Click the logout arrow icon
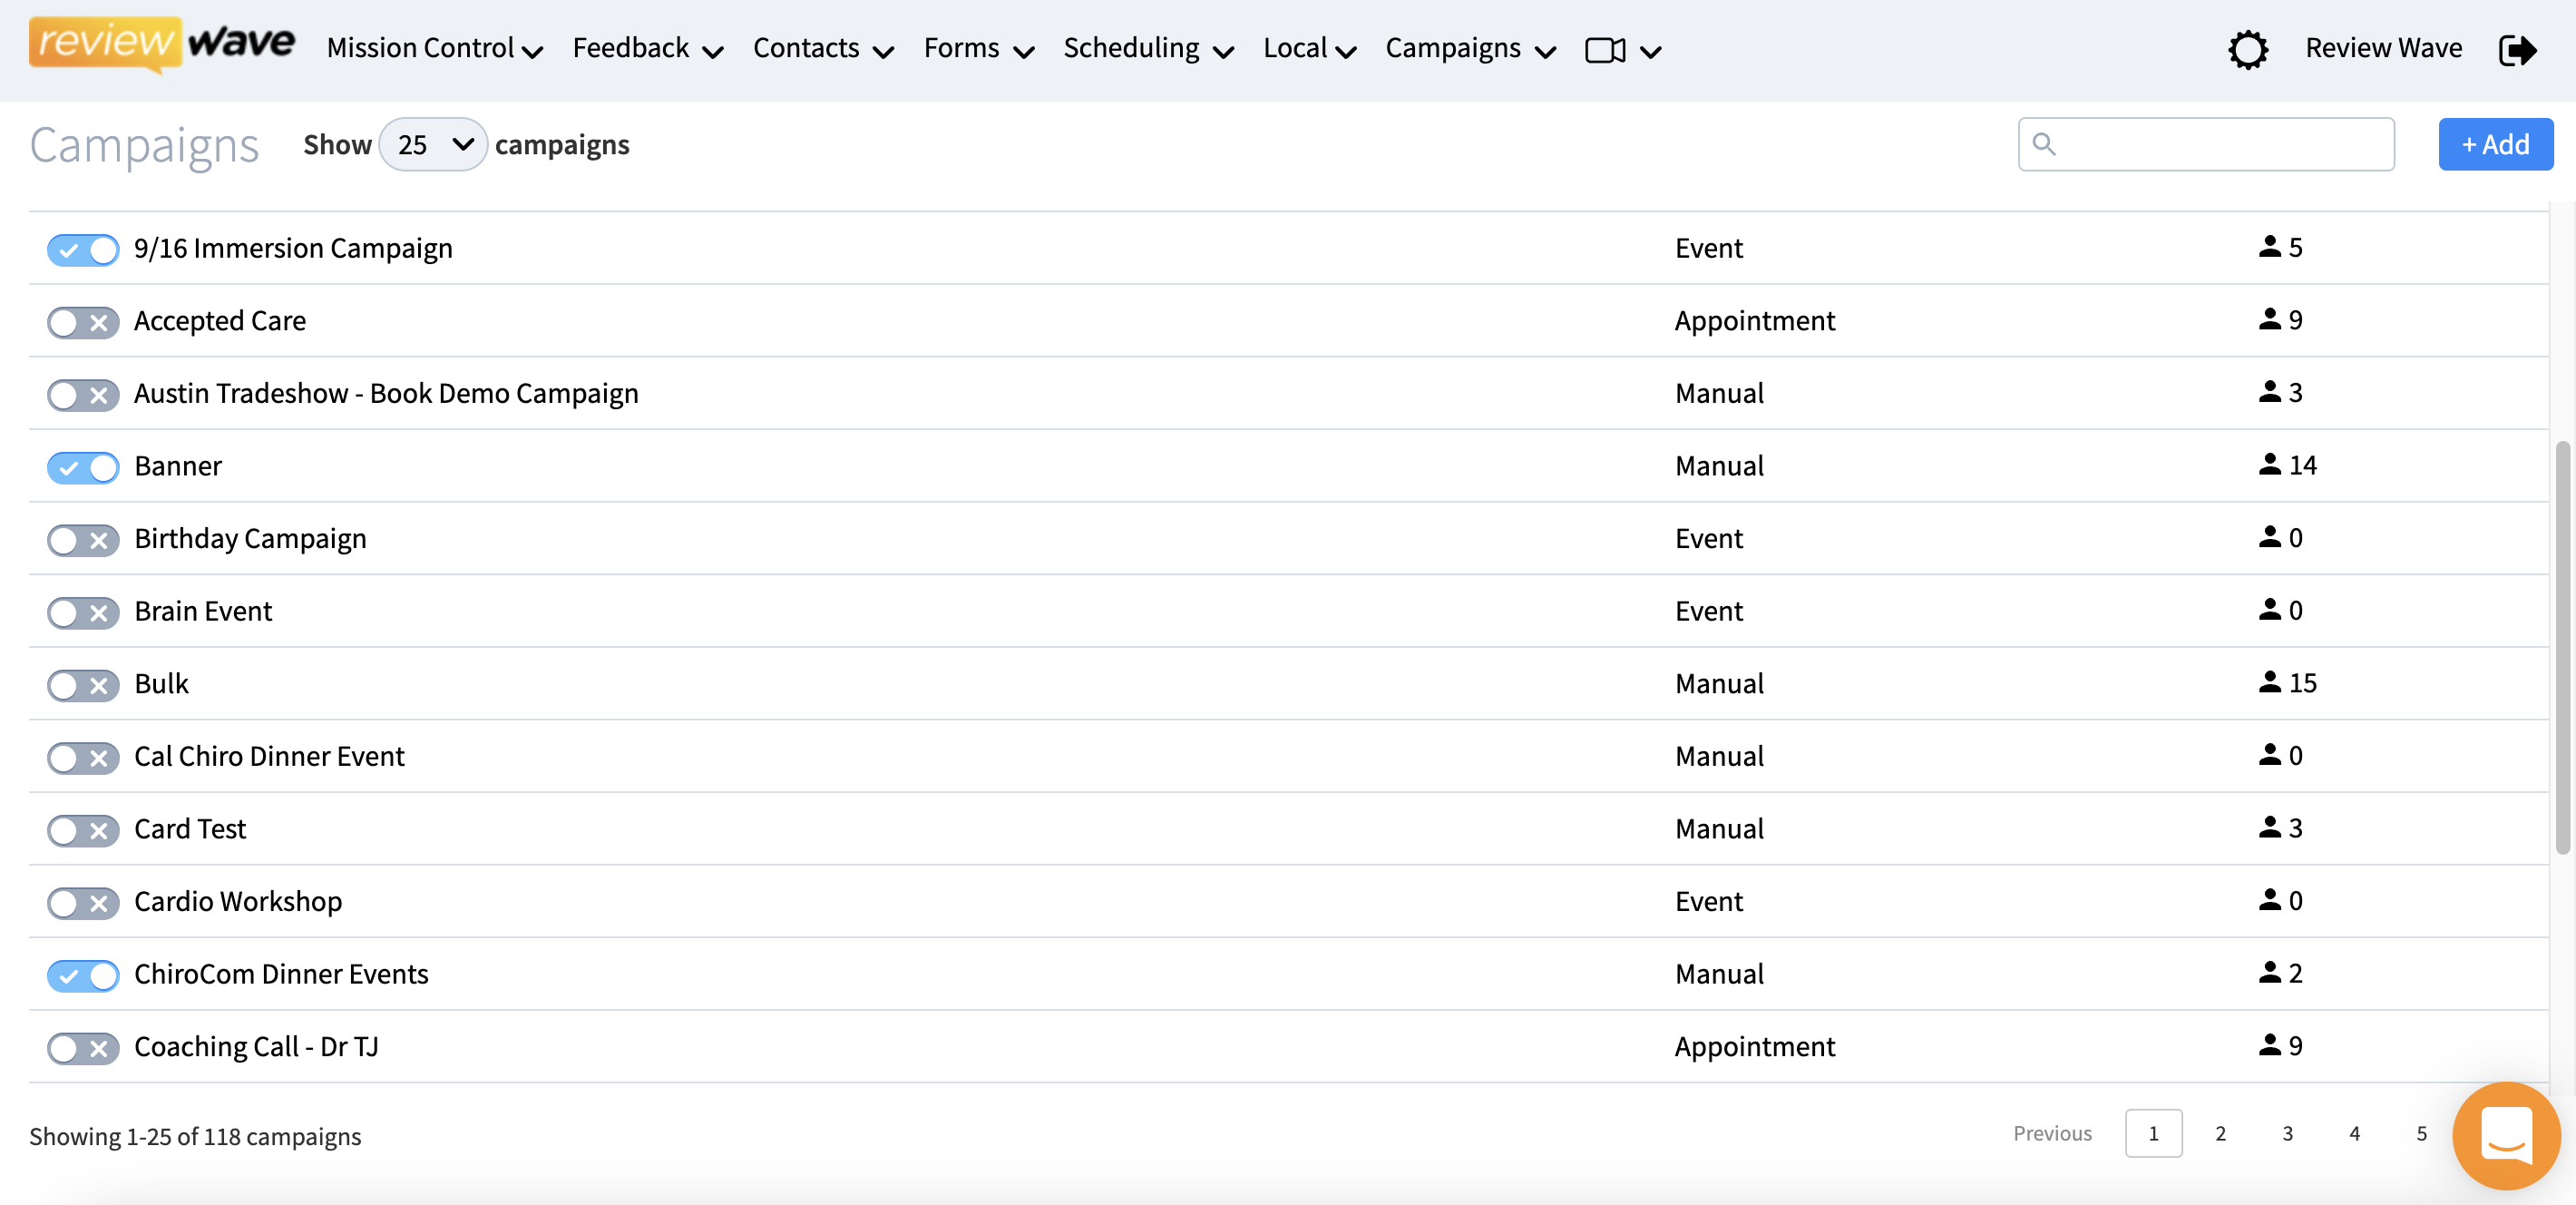2576x1205 pixels. pyautogui.click(x=2516, y=49)
